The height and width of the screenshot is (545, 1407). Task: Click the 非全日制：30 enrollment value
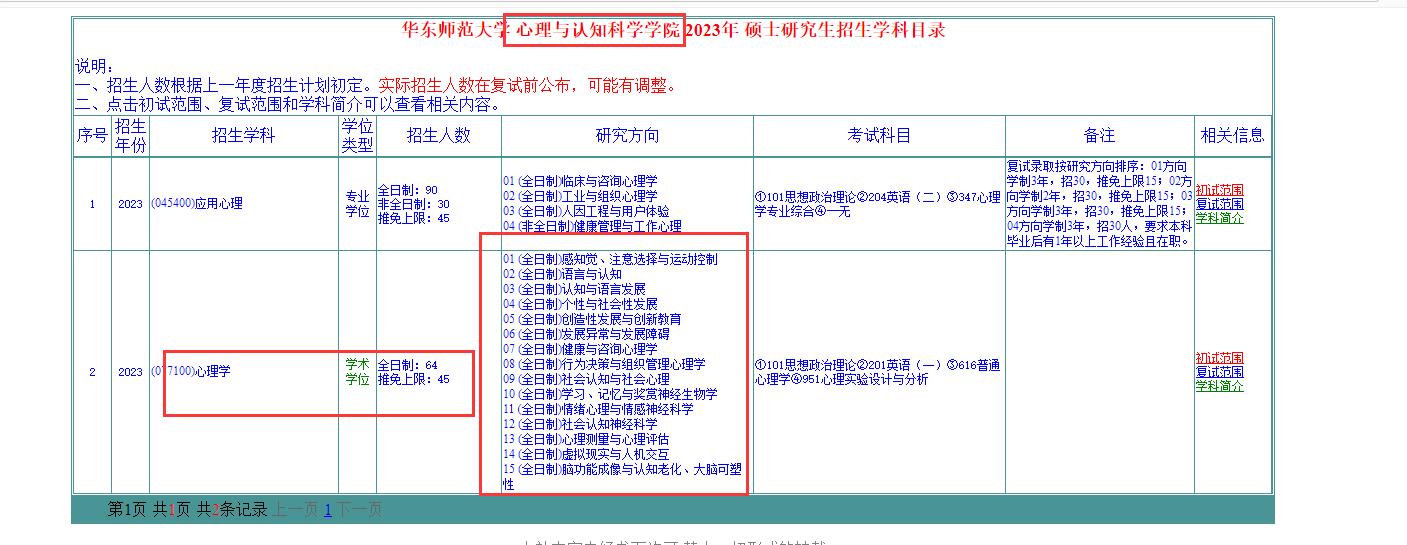413,204
